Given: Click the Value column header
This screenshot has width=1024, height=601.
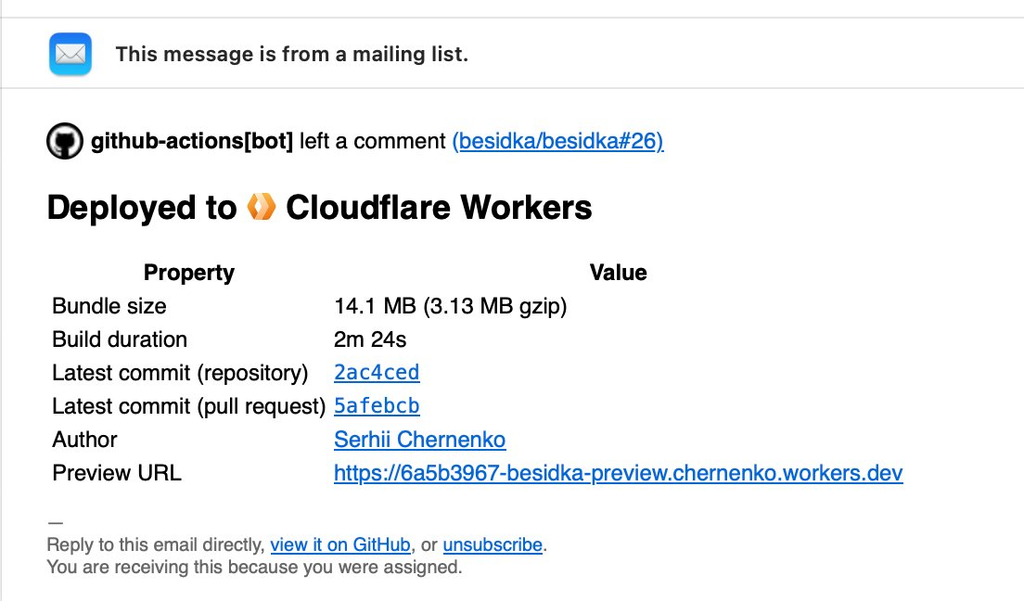Looking at the screenshot, I should click(618, 272).
